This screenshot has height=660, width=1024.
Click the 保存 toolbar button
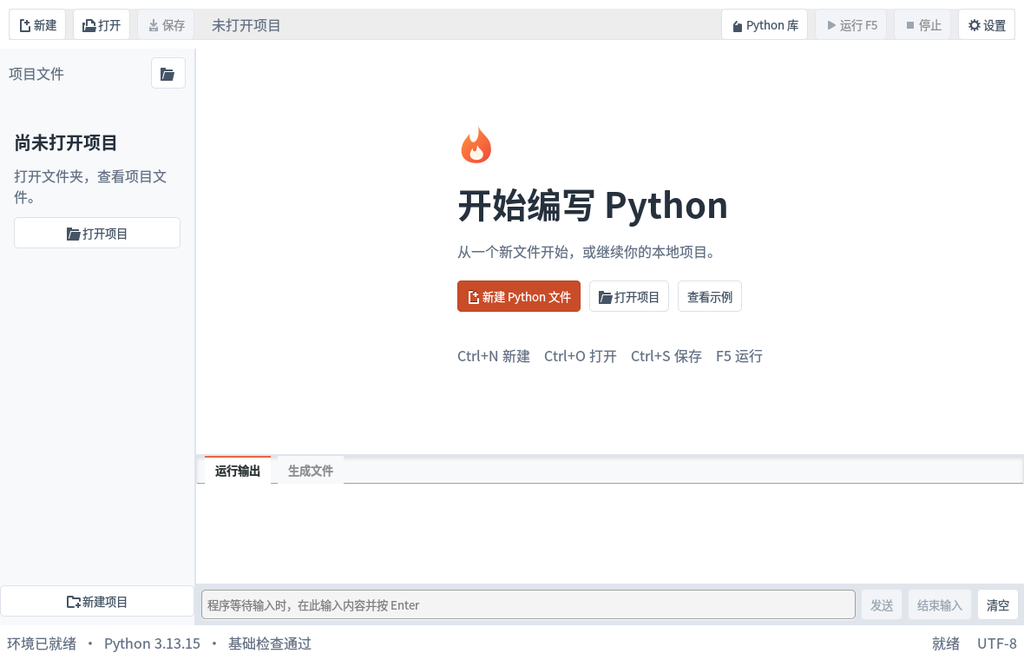click(166, 25)
